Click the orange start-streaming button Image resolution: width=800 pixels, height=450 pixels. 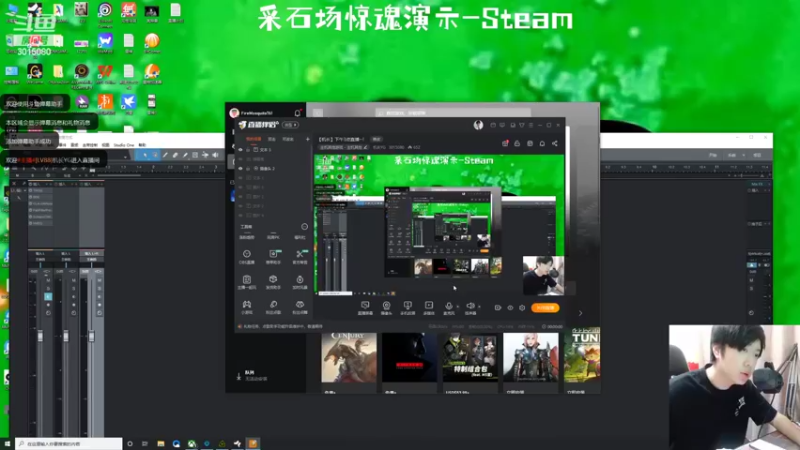[545, 308]
